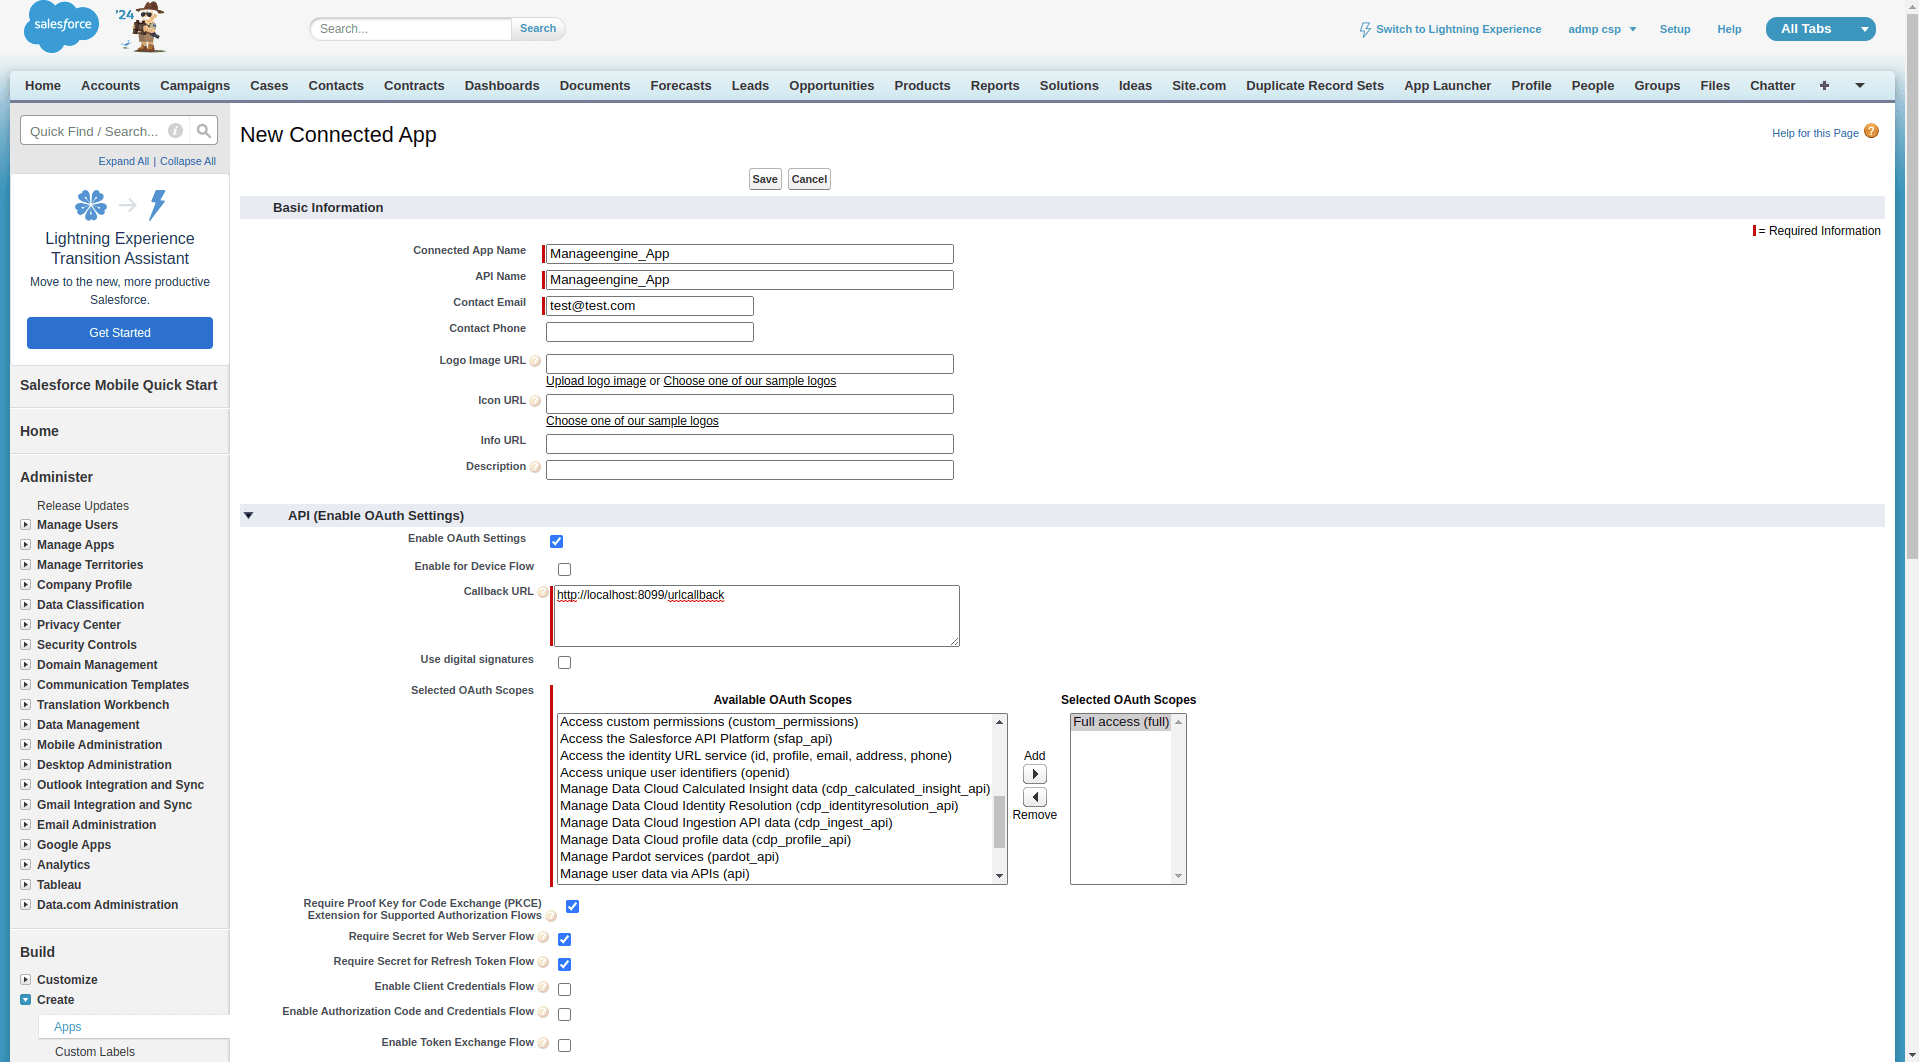Click the Logo Image URL info icon
The width and height of the screenshot is (1919, 1062).
coord(536,361)
